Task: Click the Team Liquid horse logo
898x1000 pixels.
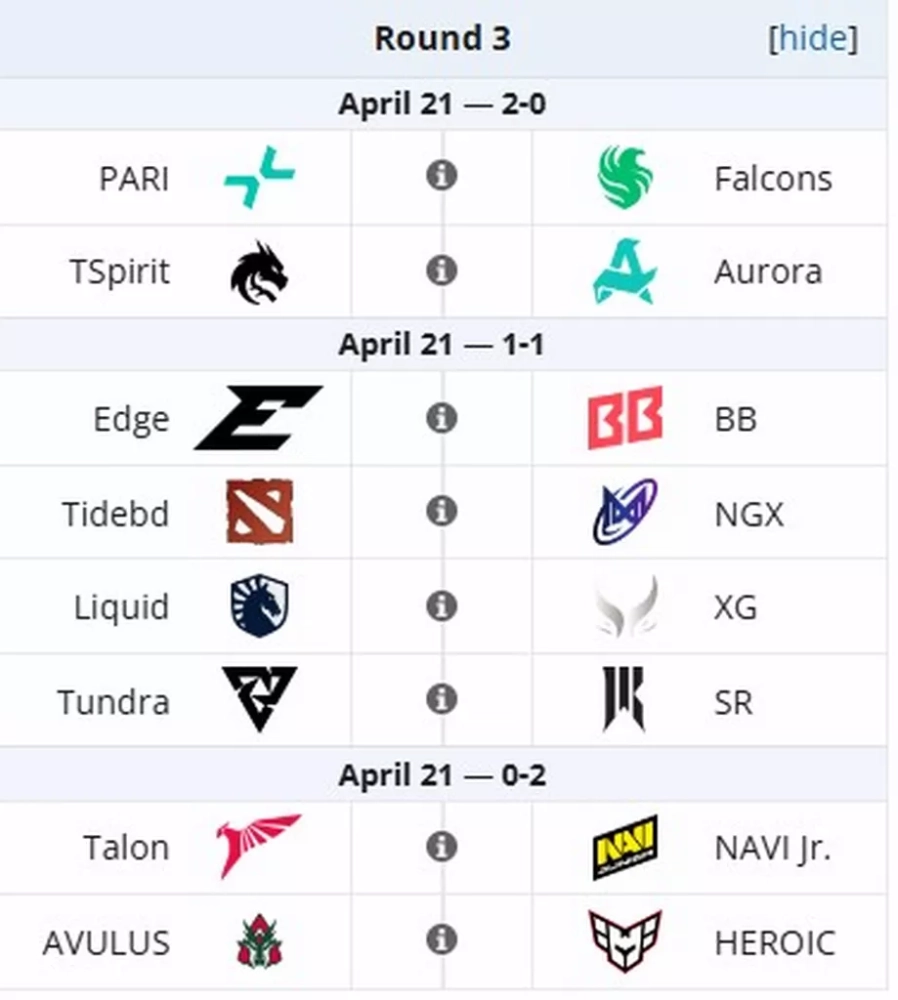Action: (x=259, y=607)
